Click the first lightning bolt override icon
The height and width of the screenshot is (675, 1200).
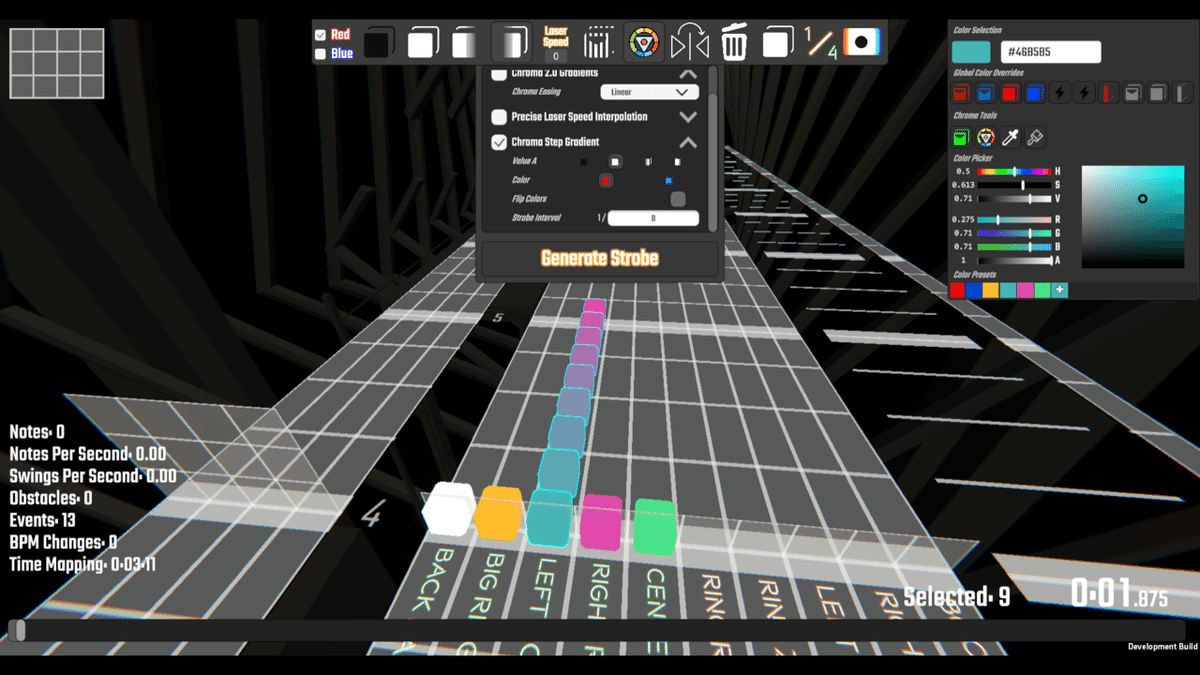1060,93
